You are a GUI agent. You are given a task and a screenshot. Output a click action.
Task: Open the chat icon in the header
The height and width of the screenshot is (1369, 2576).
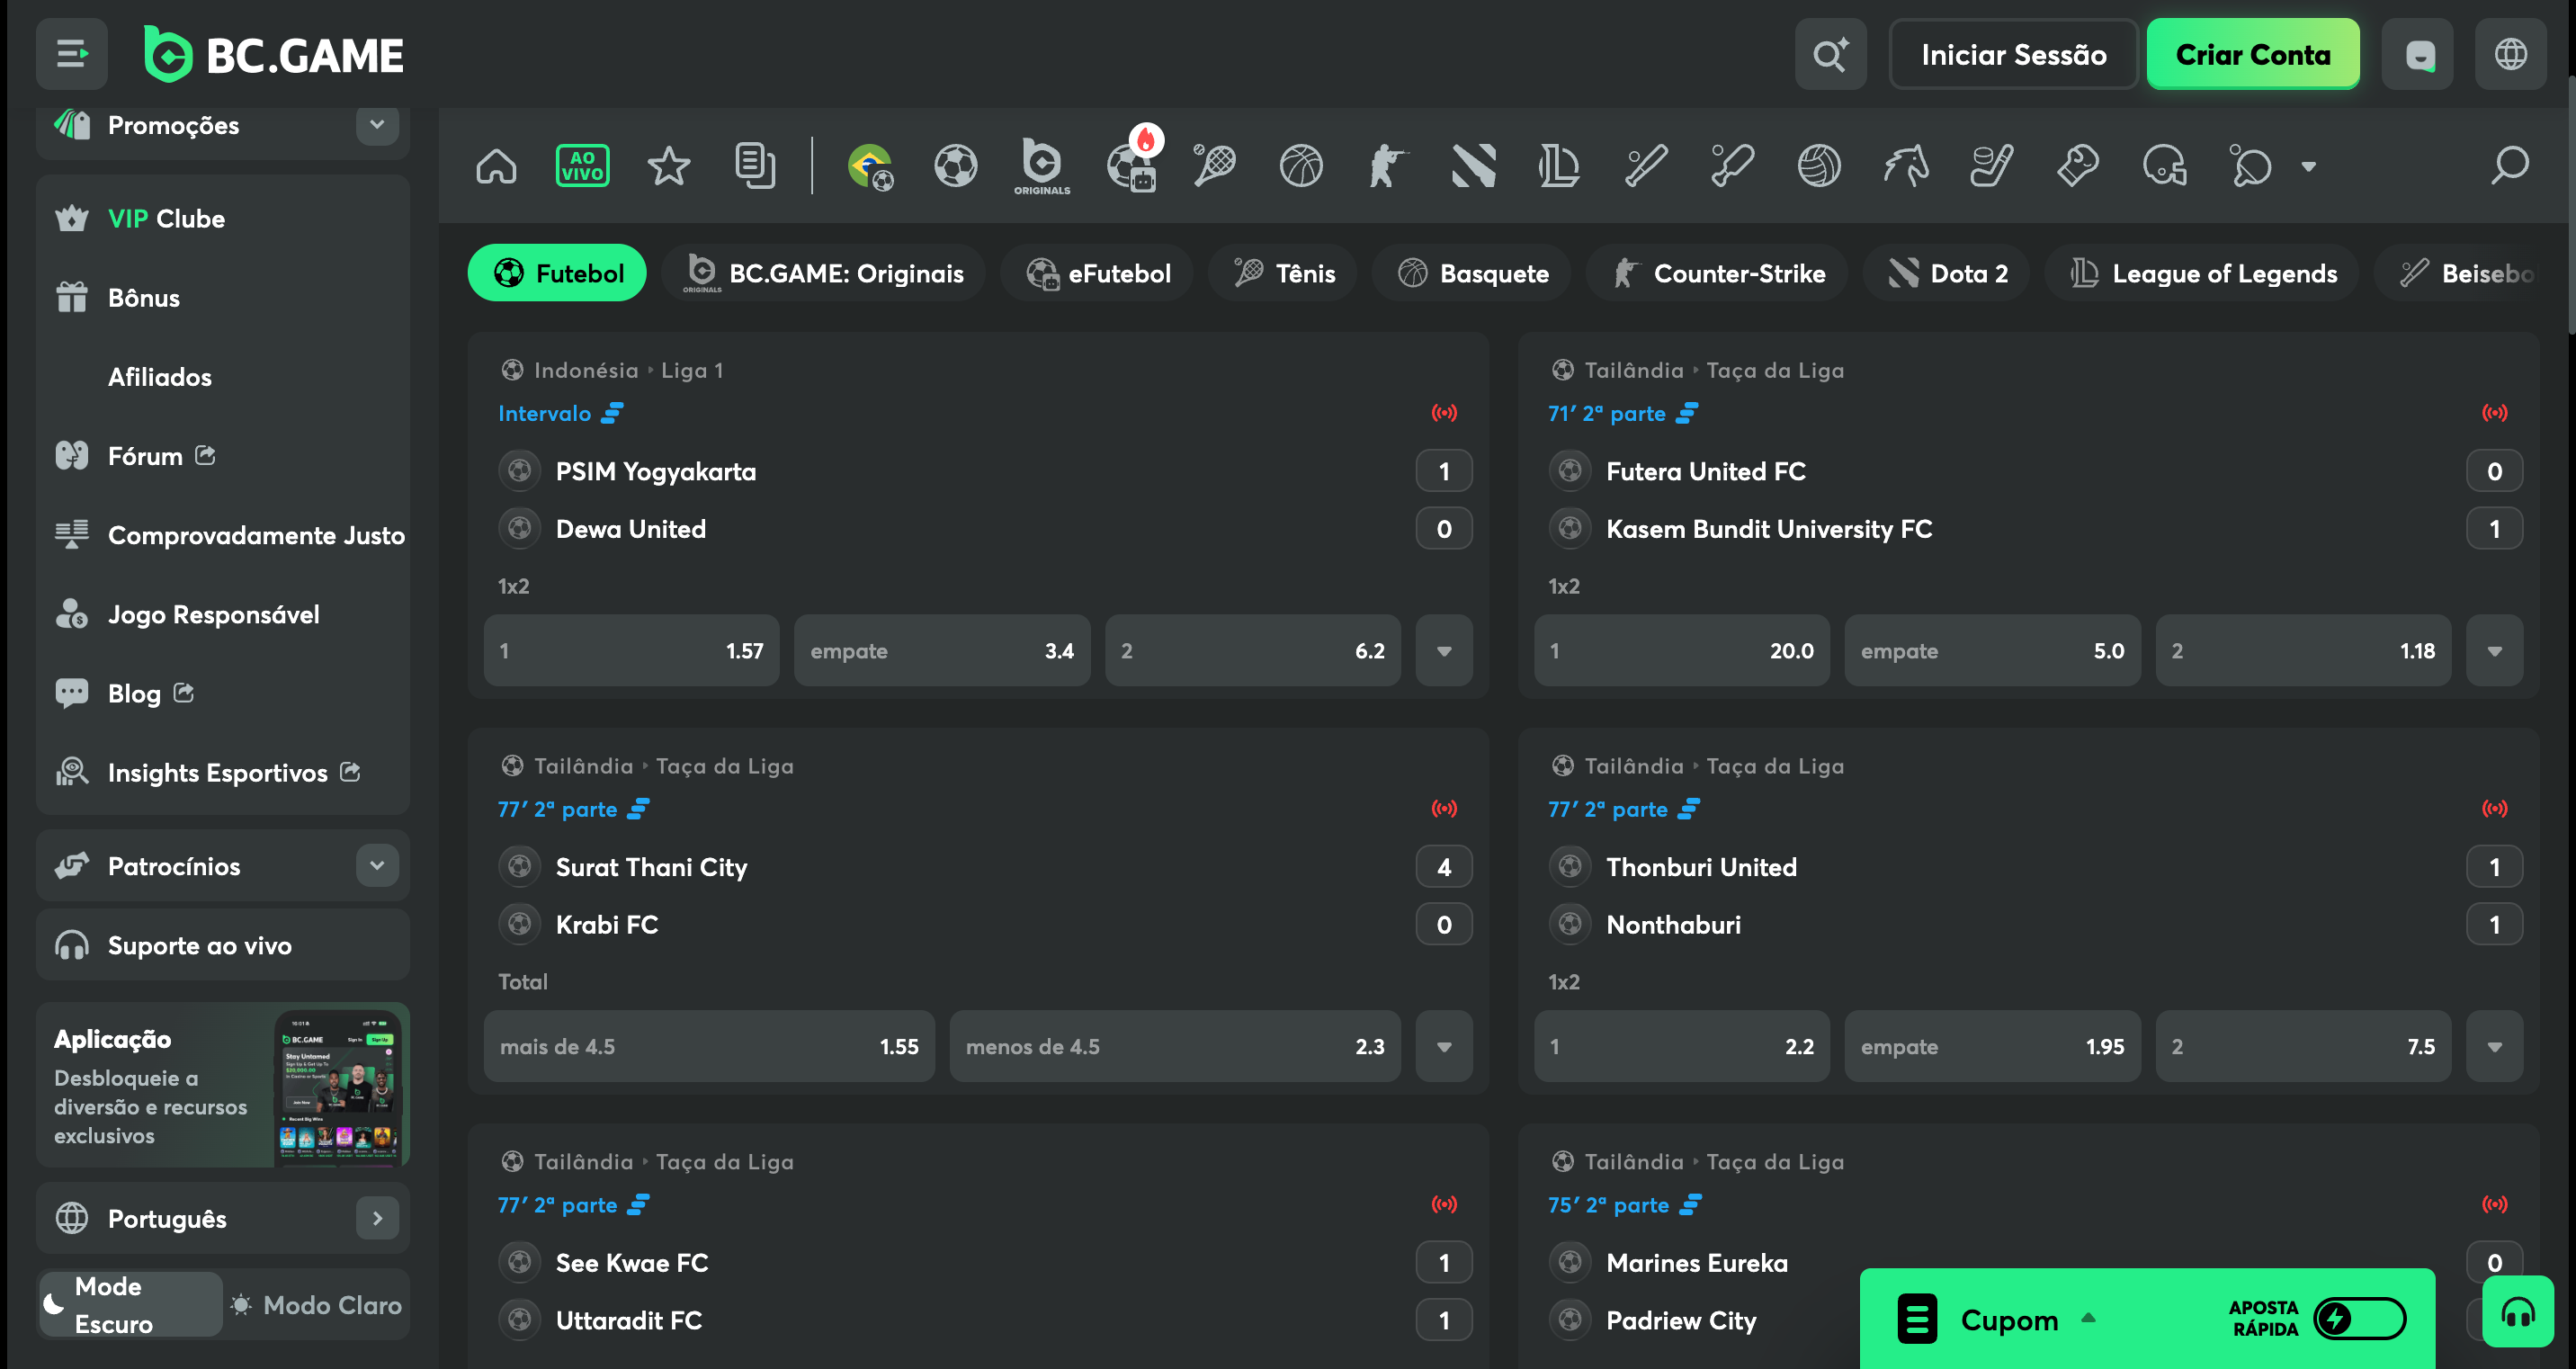coord(2418,54)
